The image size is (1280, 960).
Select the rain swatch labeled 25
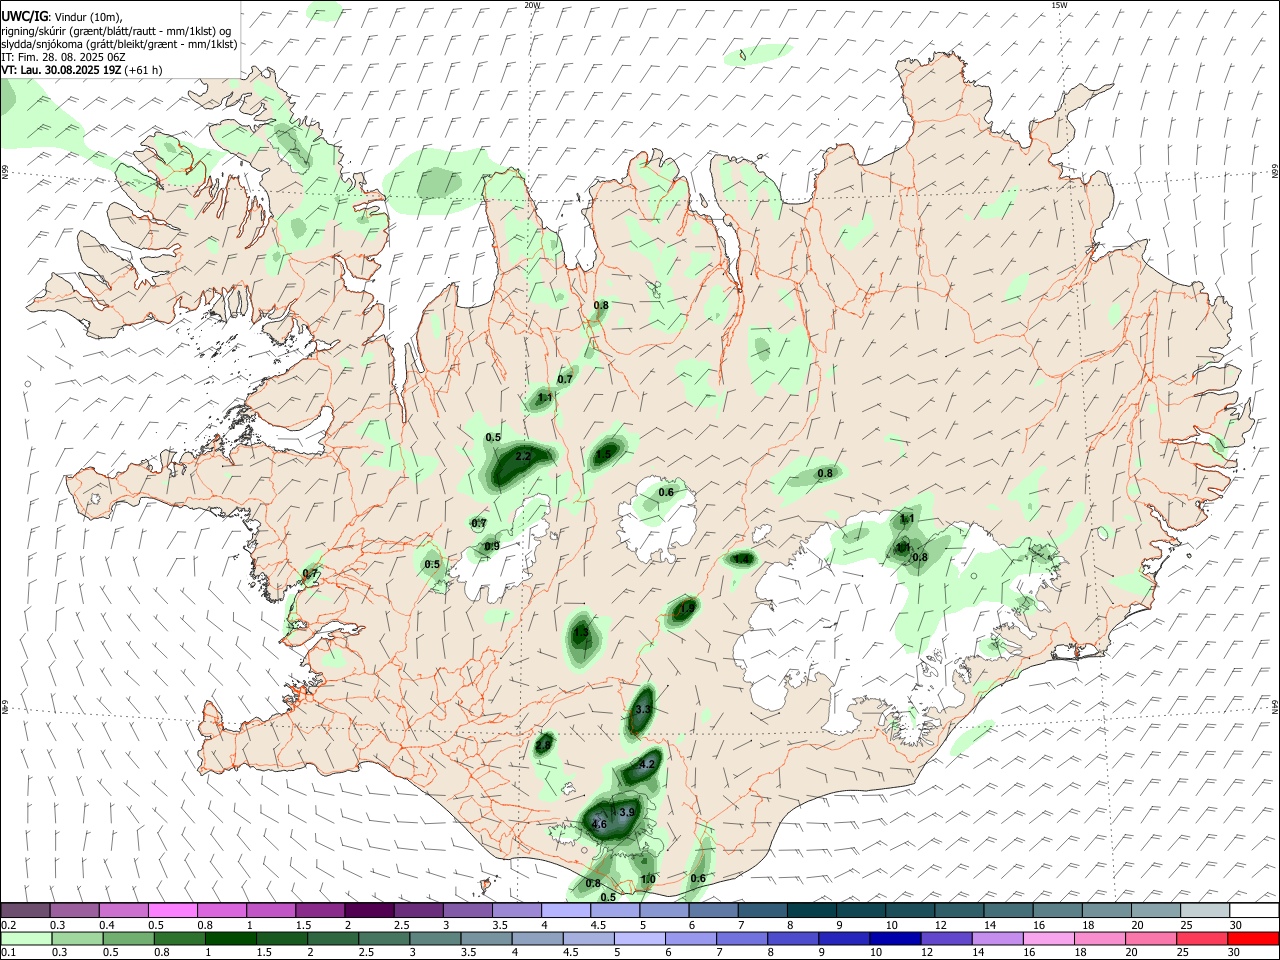(x=1202, y=938)
